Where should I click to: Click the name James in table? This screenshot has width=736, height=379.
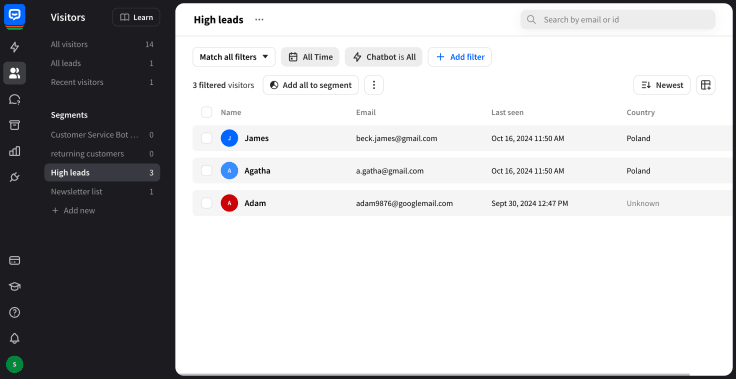[256, 138]
